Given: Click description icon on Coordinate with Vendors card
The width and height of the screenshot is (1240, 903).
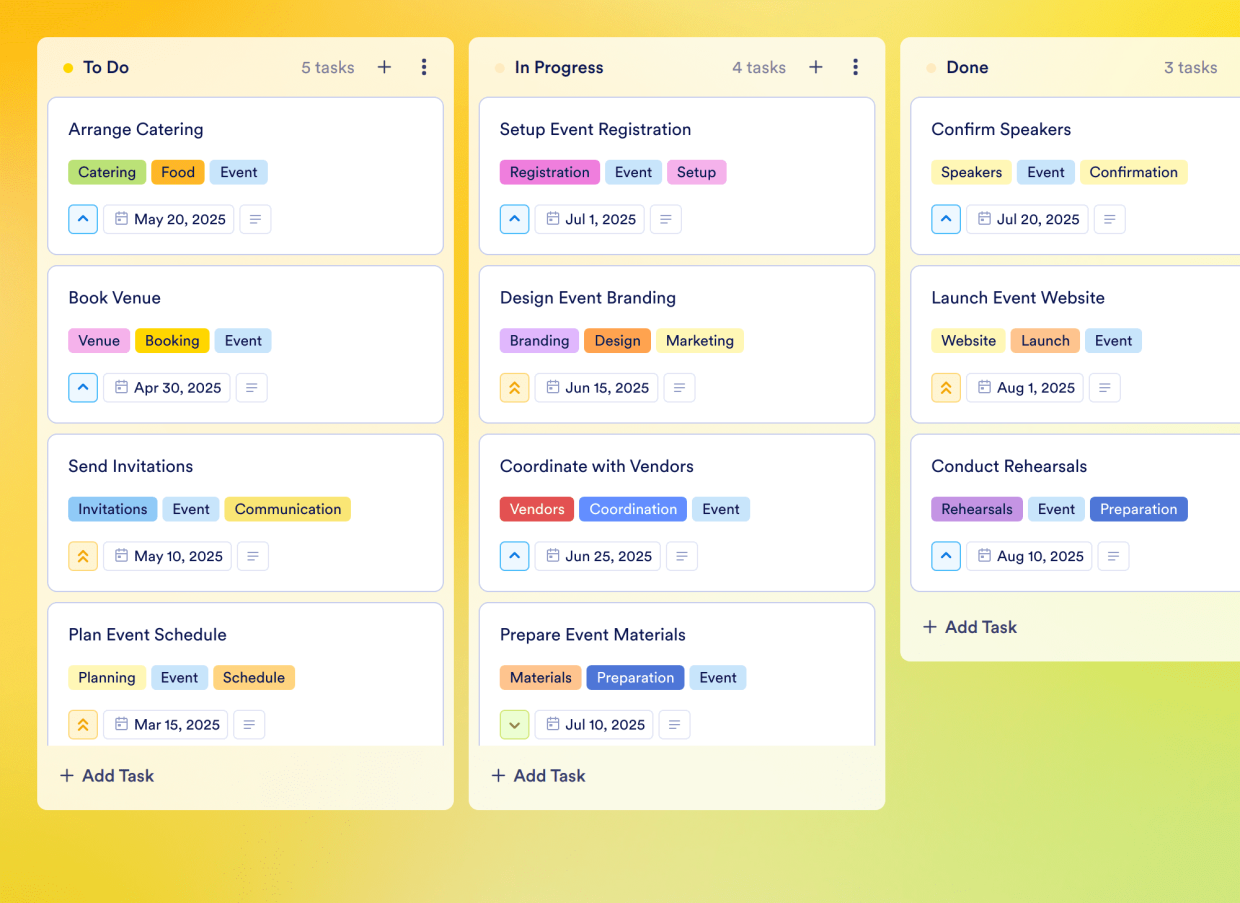Looking at the screenshot, I should tap(682, 557).
